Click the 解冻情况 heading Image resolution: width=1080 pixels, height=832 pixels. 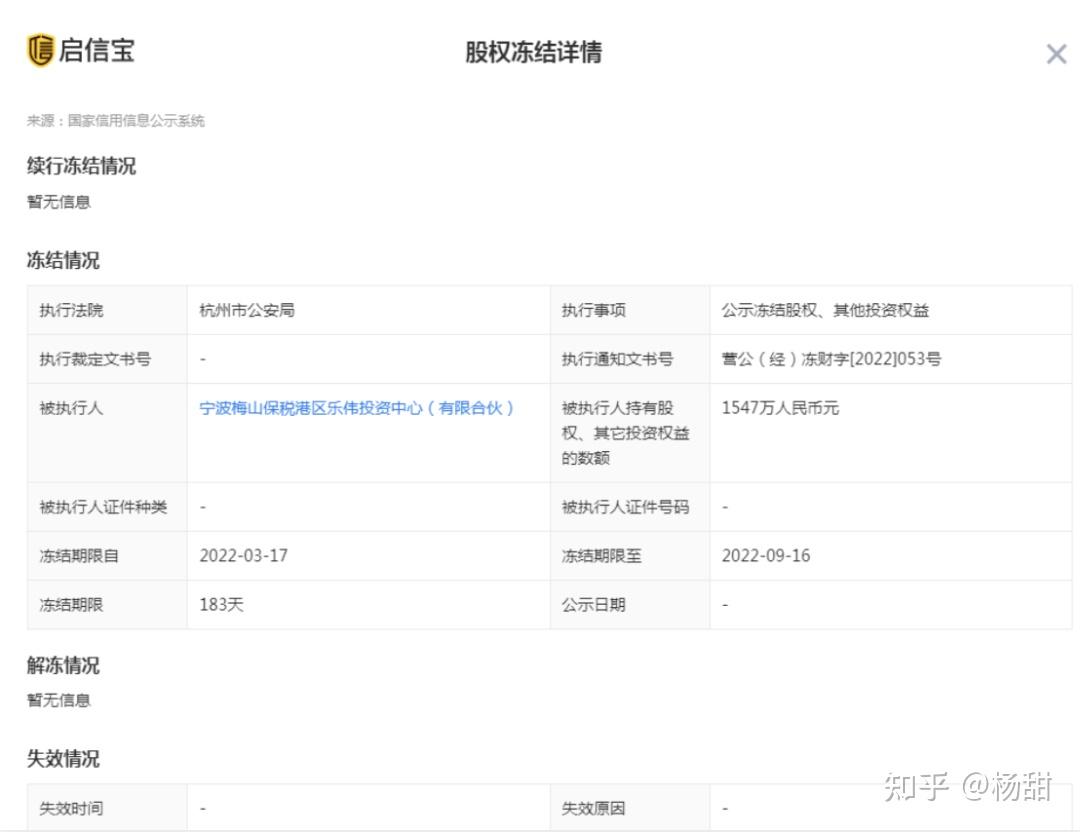[x=63, y=665]
